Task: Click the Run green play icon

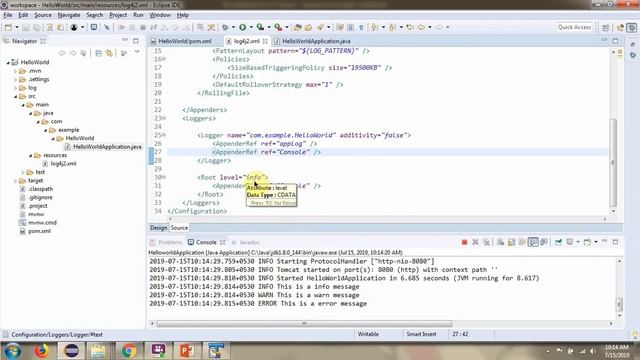Action: click(x=243, y=27)
